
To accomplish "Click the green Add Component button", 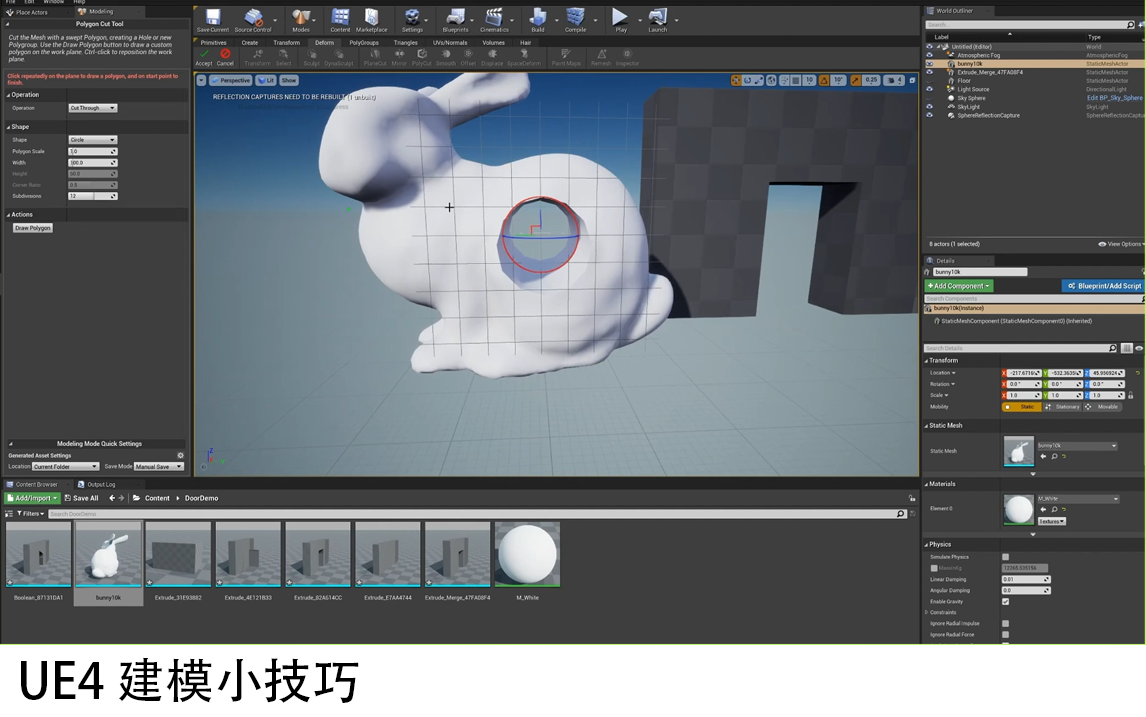I will click(957, 285).
